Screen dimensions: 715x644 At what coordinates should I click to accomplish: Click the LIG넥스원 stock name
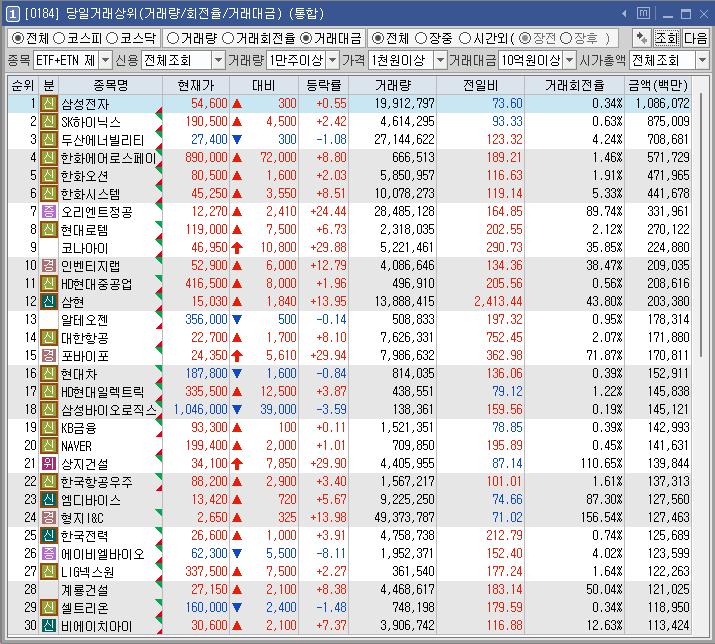(88, 571)
